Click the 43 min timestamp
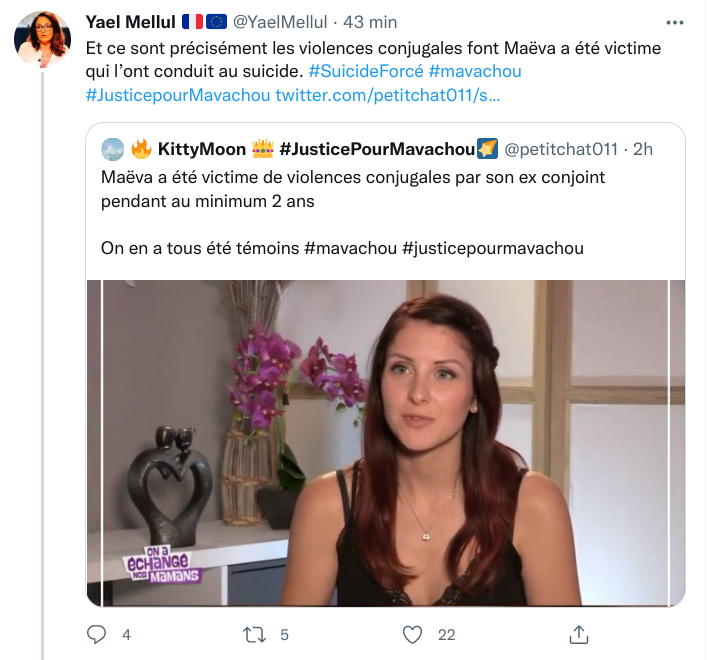Image resolution: width=707 pixels, height=660 pixels. (x=370, y=22)
